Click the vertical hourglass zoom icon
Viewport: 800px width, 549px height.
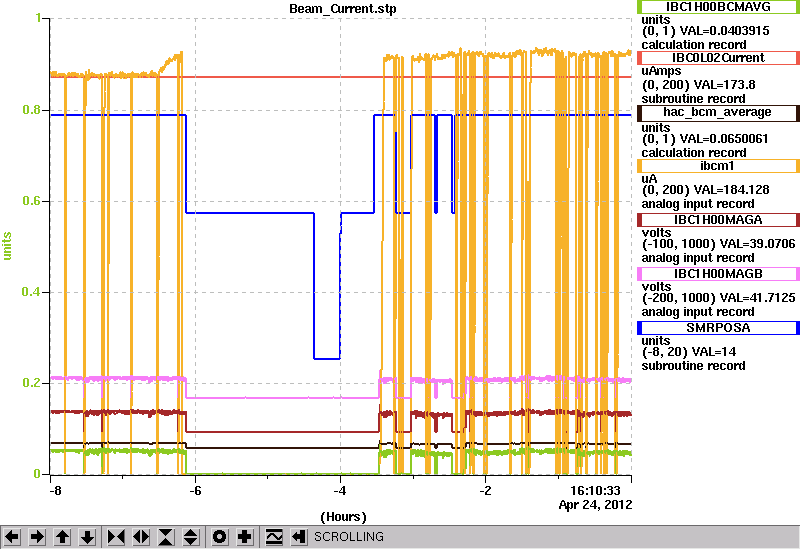(x=166, y=537)
